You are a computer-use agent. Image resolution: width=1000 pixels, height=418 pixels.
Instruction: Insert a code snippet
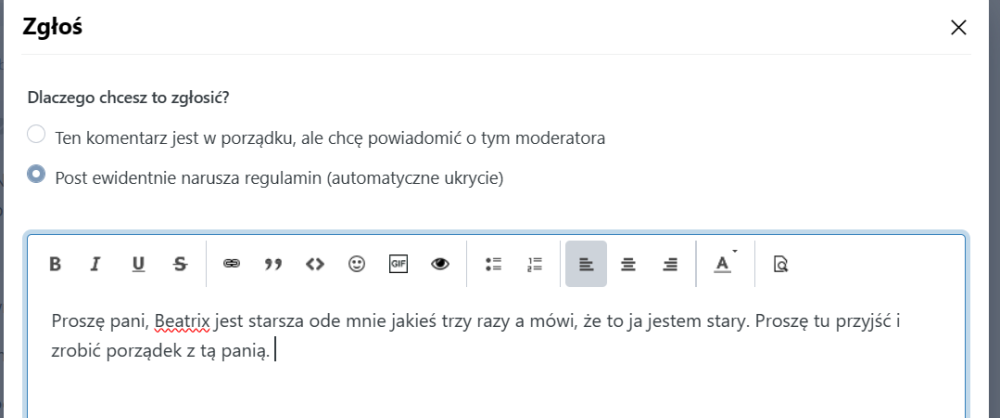(315, 264)
